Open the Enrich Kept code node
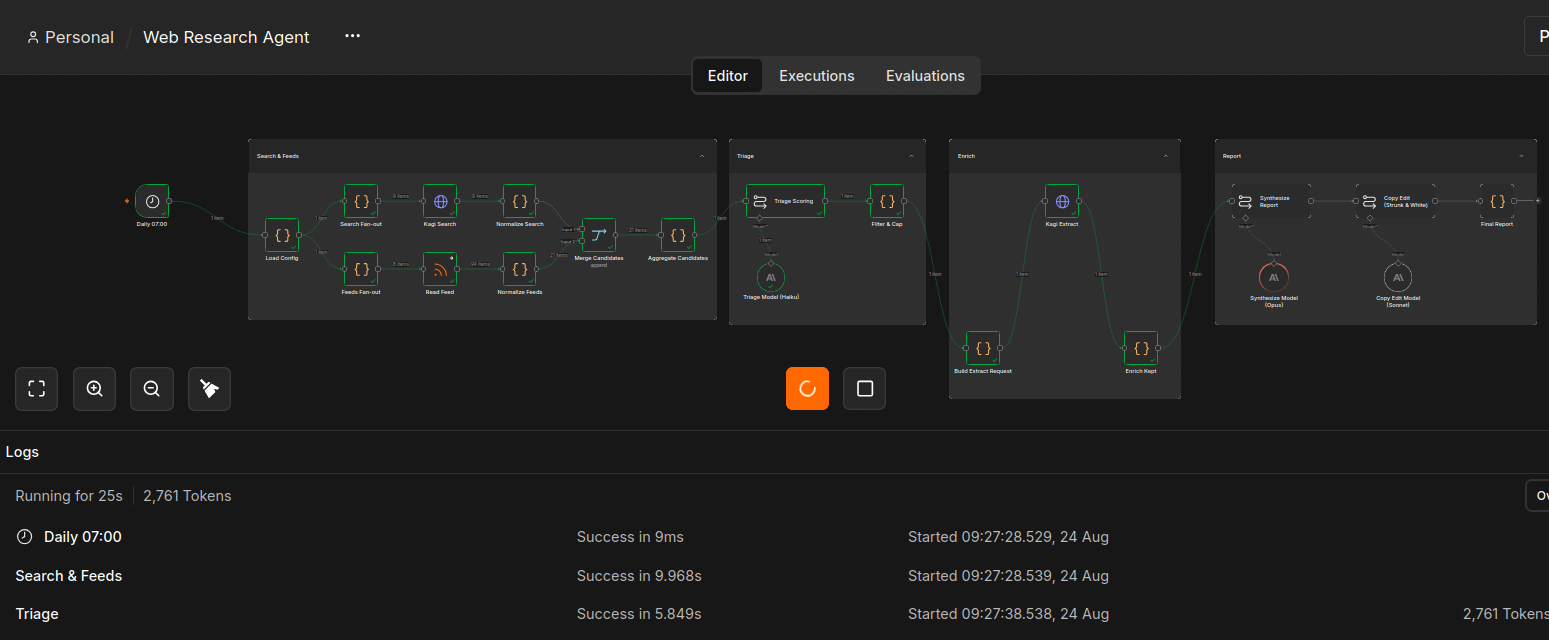This screenshot has height=640, width=1549. tap(1141, 348)
